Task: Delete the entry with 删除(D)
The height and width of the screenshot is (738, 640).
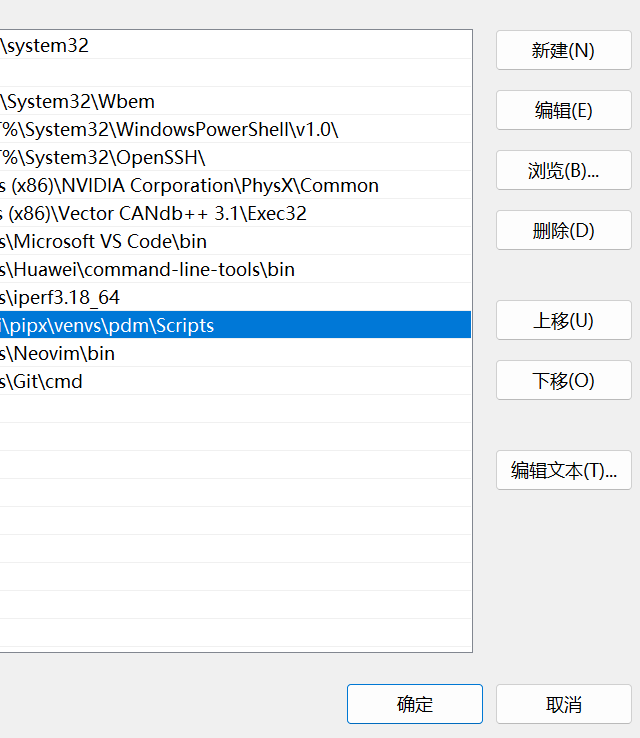Action: click(x=563, y=230)
